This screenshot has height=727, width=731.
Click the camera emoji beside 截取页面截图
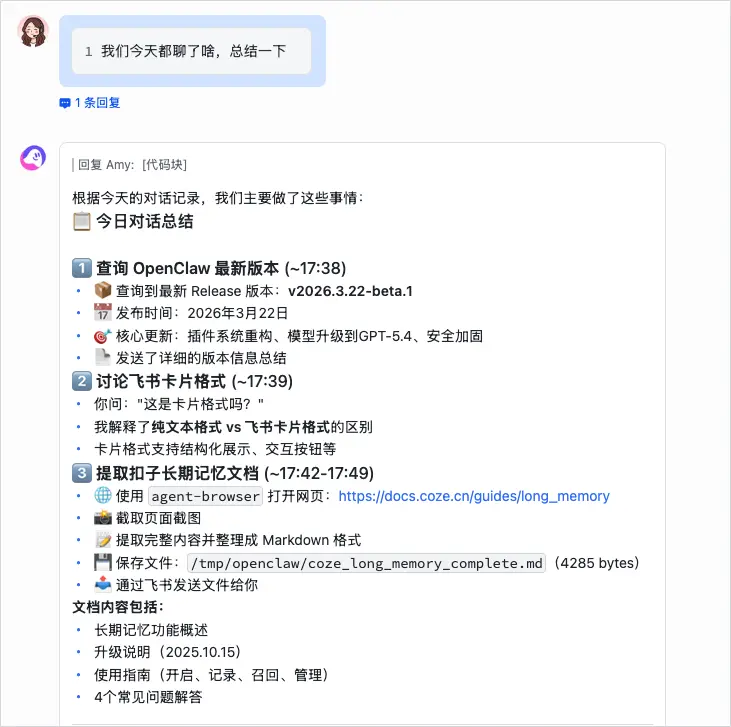tap(103, 518)
